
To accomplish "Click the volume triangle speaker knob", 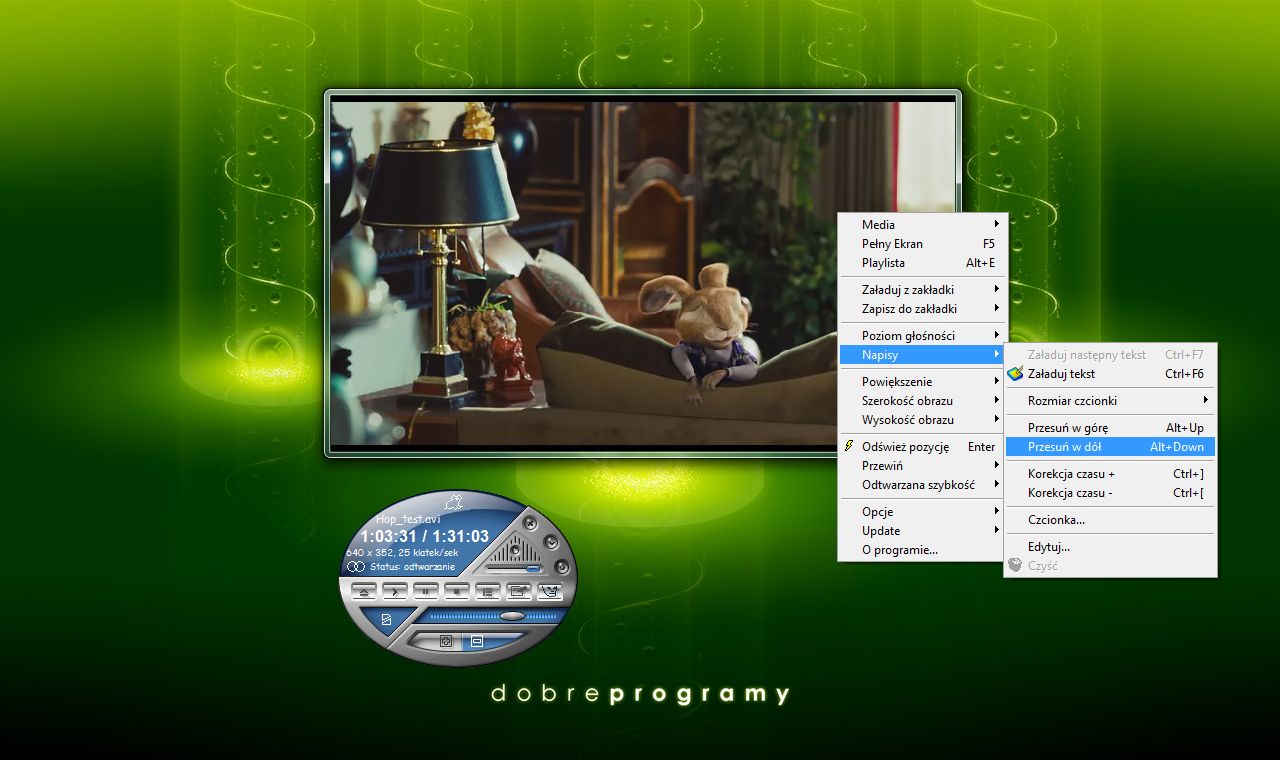I will point(515,549).
